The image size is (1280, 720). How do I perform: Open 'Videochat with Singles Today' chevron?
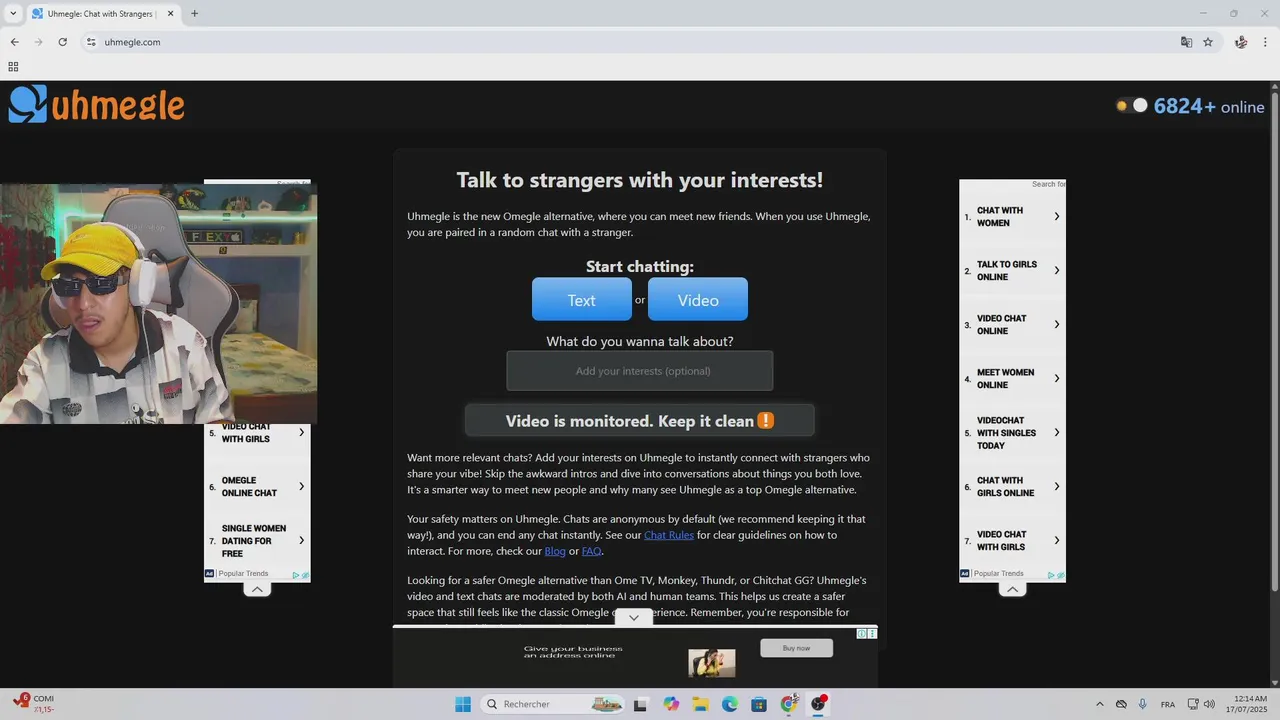coord(1057,433)
